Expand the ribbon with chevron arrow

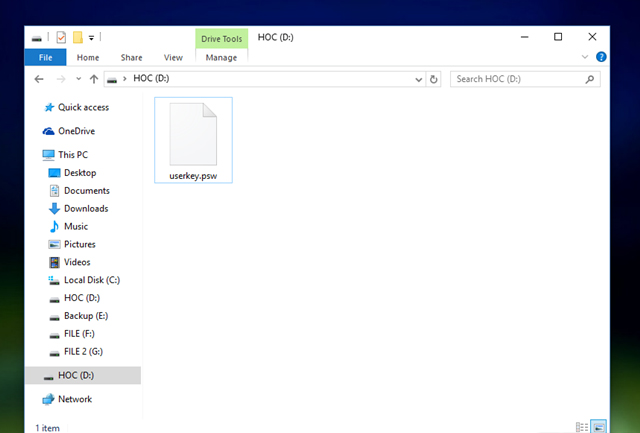pos(585,57)
